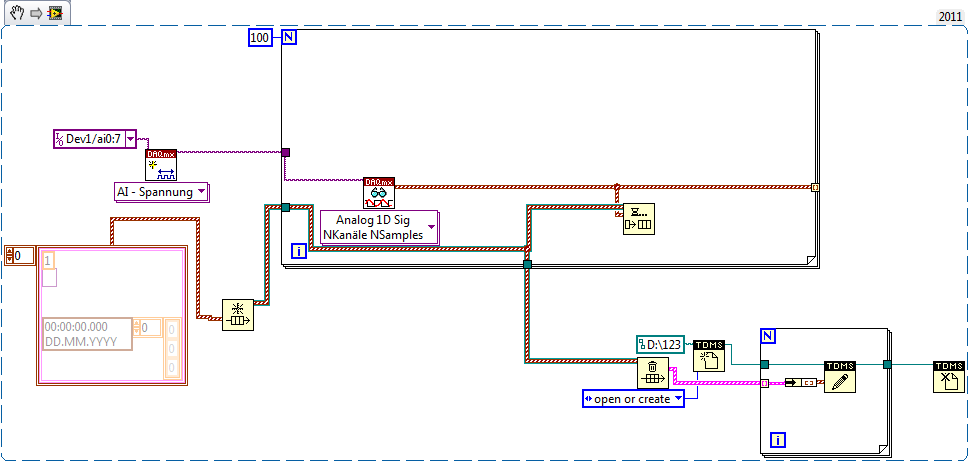Click the output tunnel on first loop right edge

point(815,187)
